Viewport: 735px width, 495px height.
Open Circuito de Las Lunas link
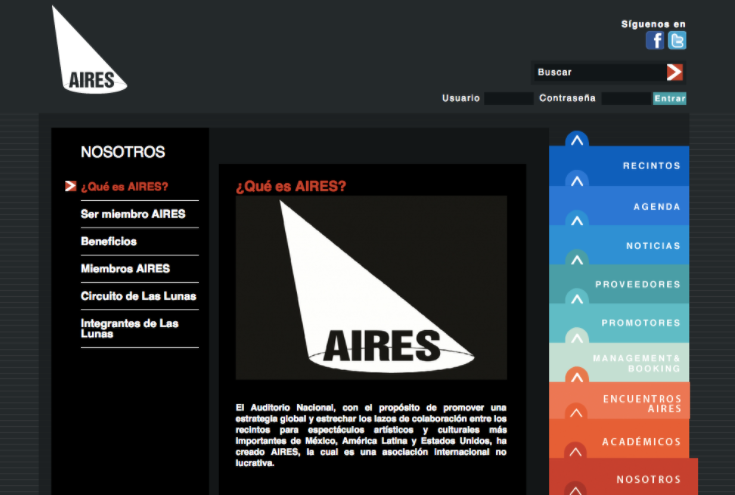pos(138,296)
